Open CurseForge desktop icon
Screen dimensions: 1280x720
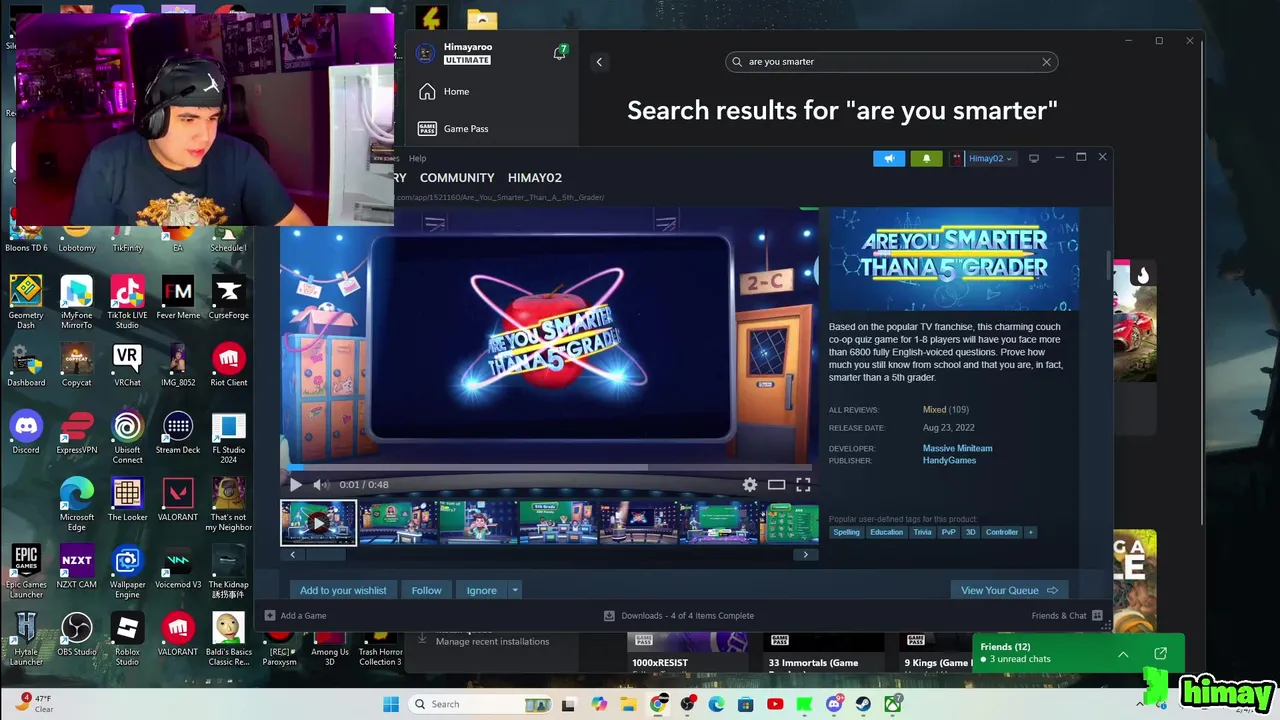click(228, 299)
